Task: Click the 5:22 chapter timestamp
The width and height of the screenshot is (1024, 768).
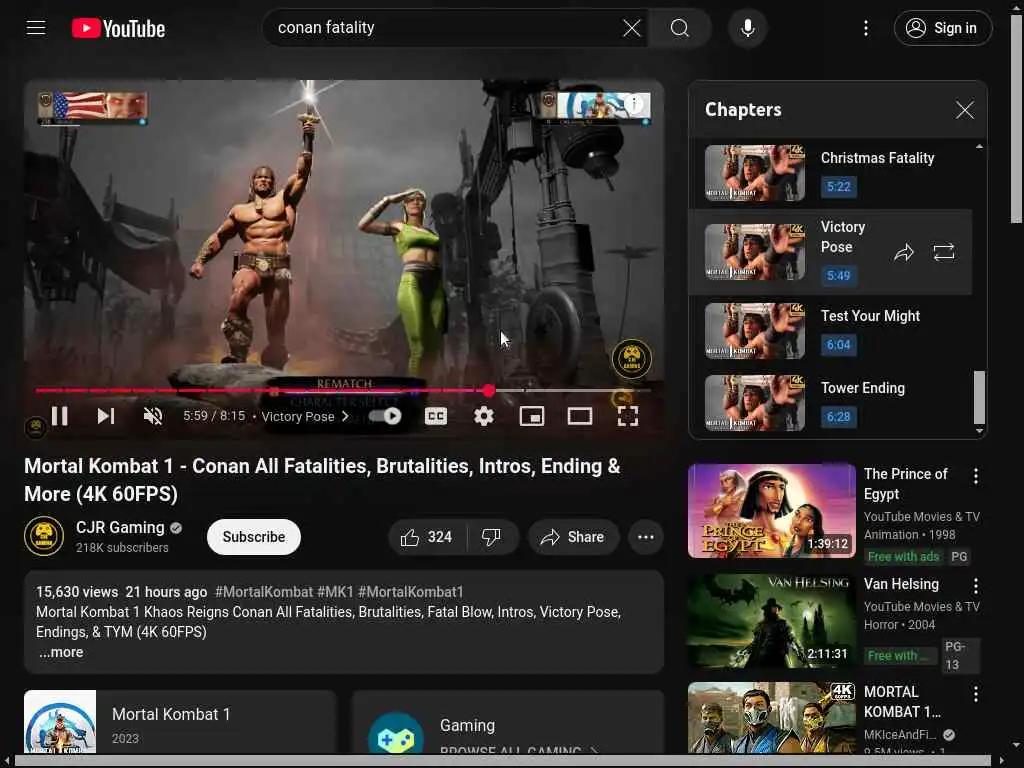Action: pyautogui.click(x=839, y=187)
